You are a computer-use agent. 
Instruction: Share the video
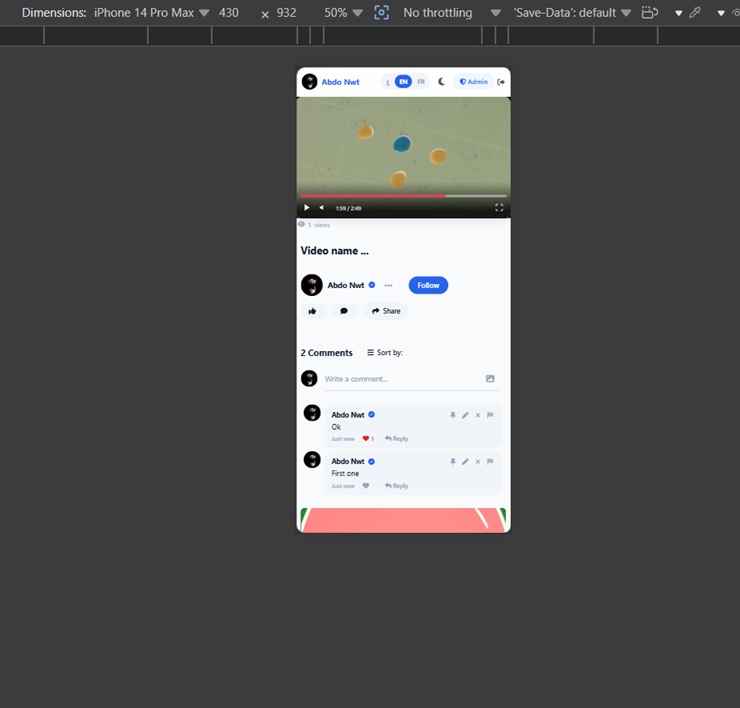click(386, 311)
